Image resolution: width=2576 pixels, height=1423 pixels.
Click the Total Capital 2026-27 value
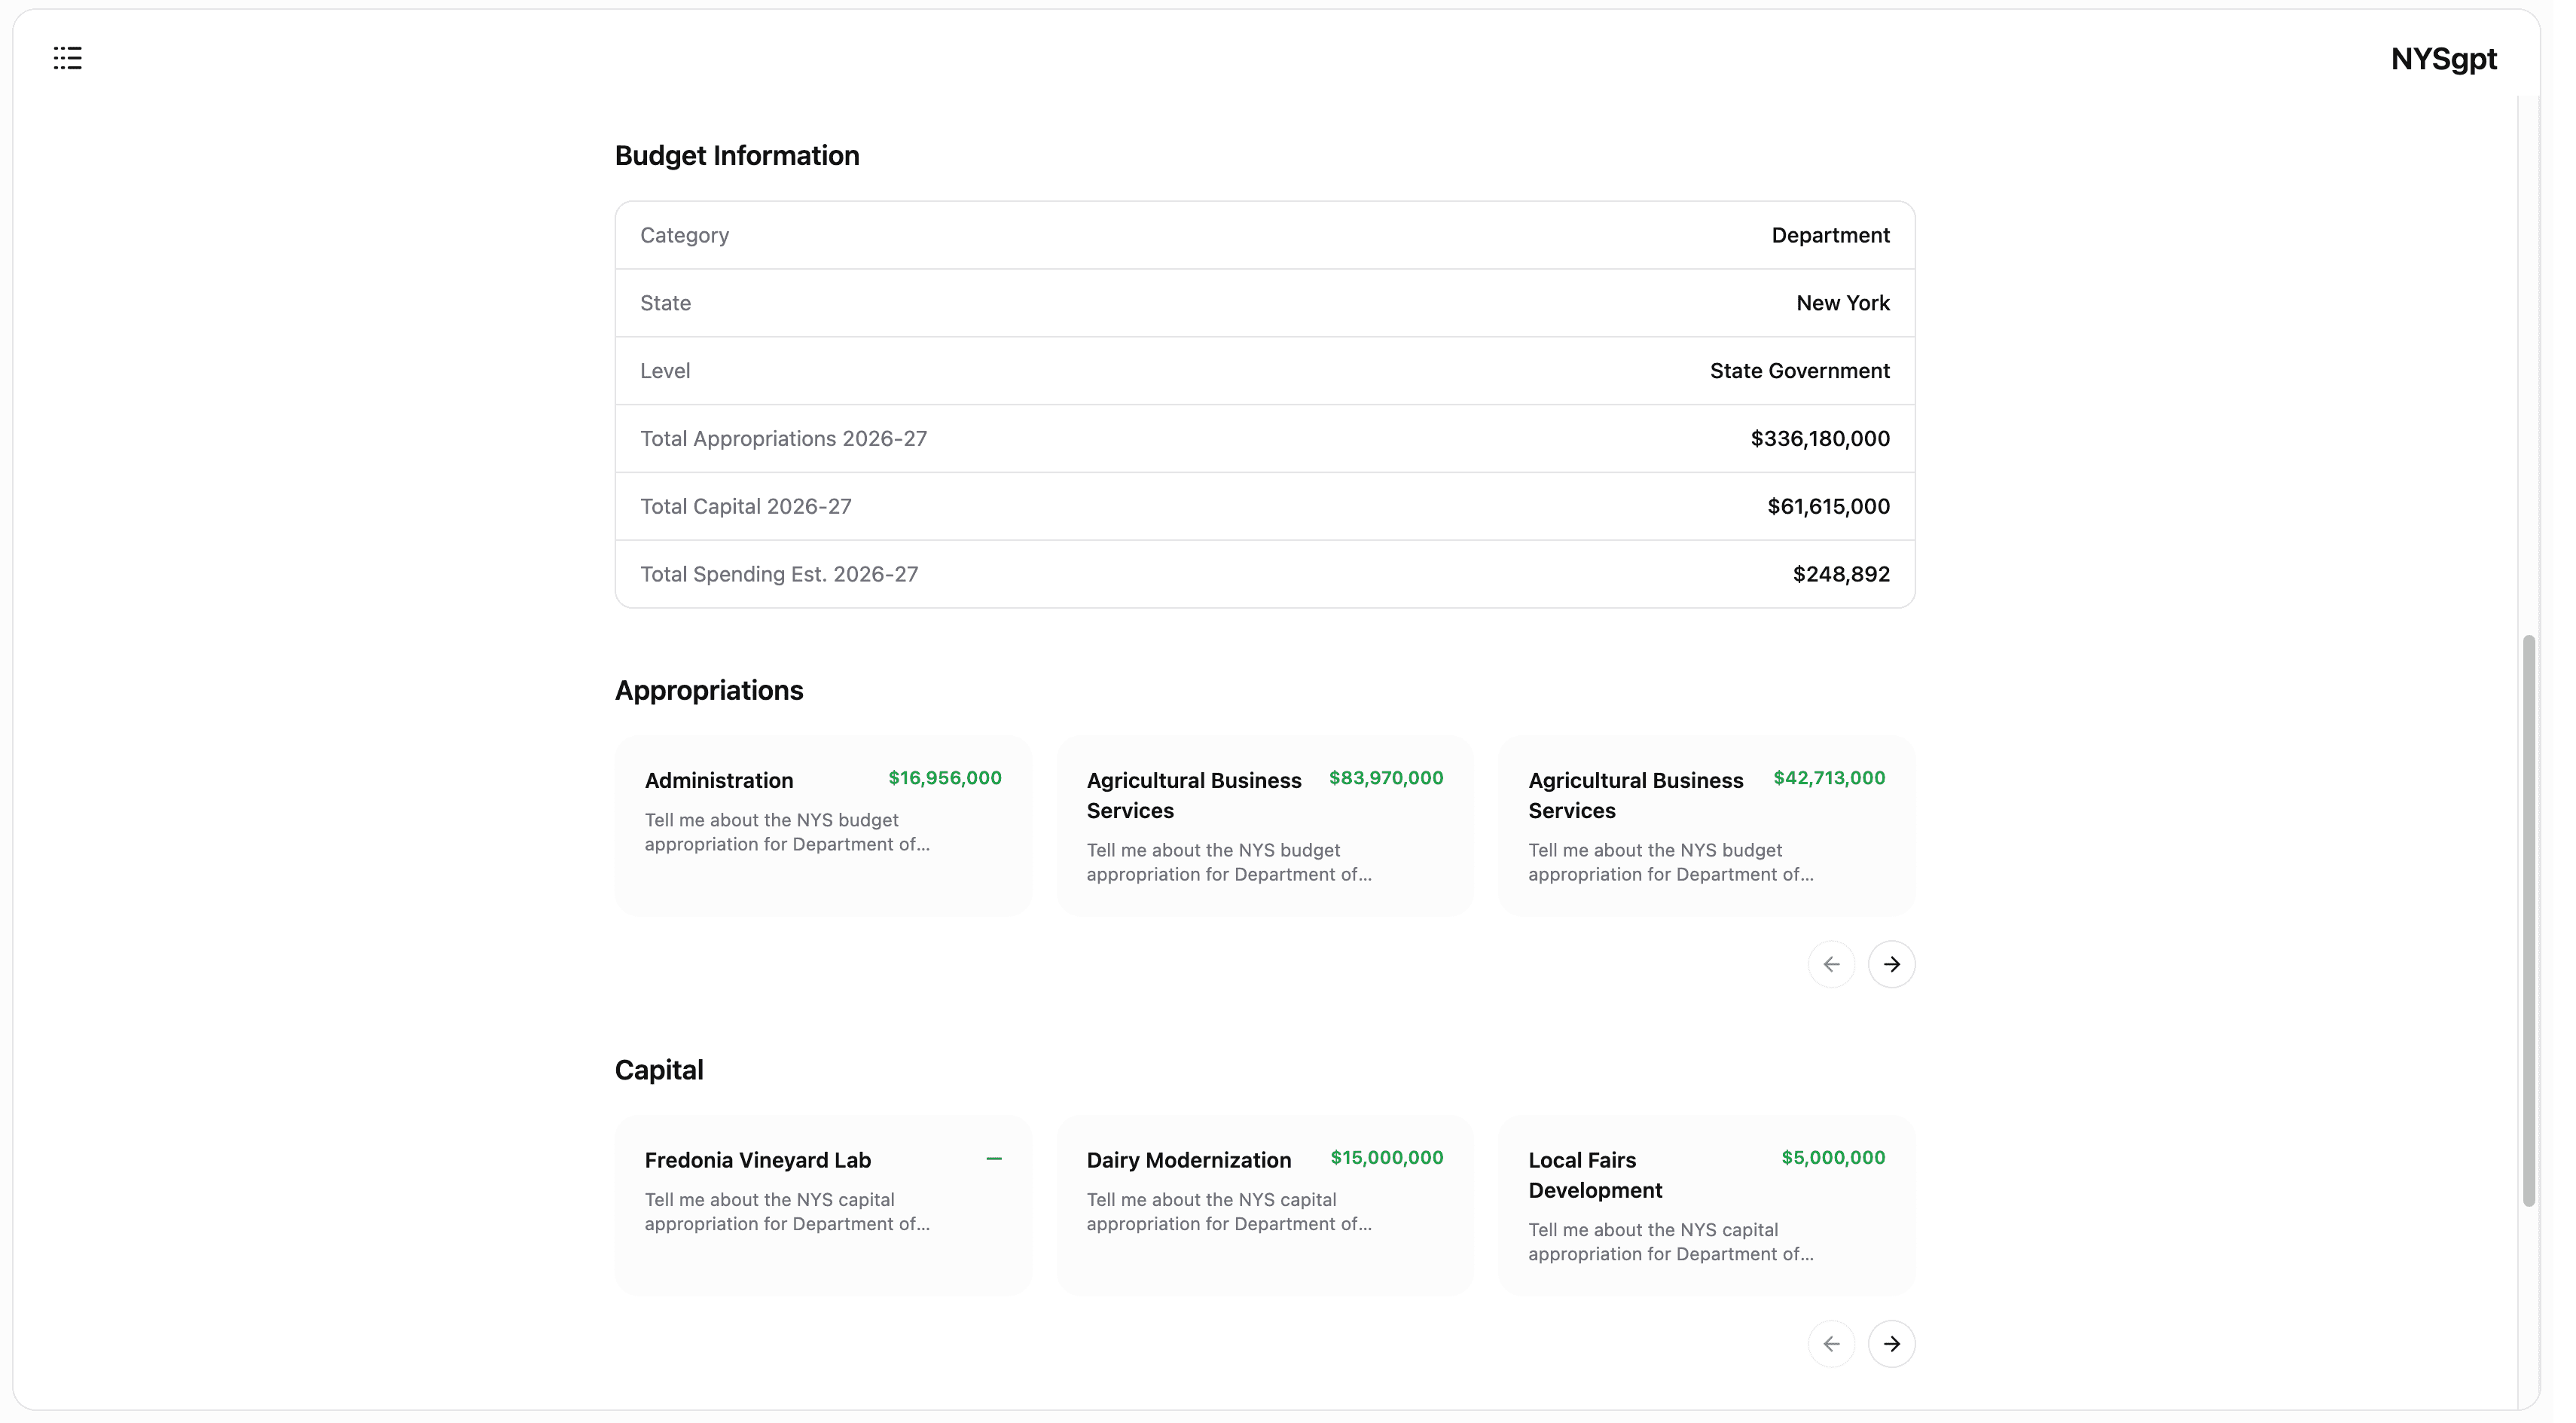coord(1827,506)
